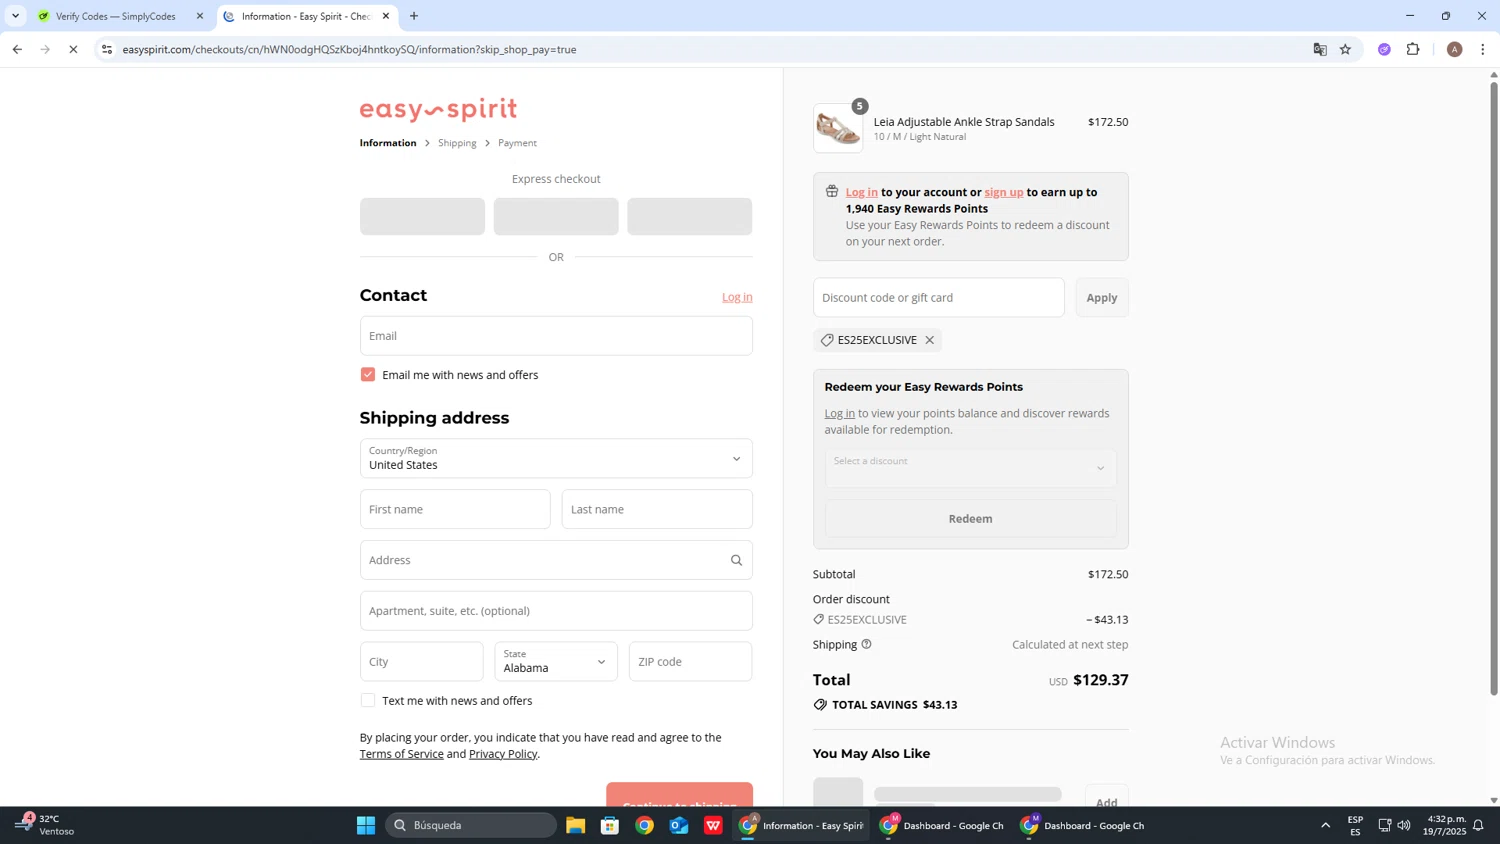
Task: Open a new browser tab
Action: (x=414, y=16)
